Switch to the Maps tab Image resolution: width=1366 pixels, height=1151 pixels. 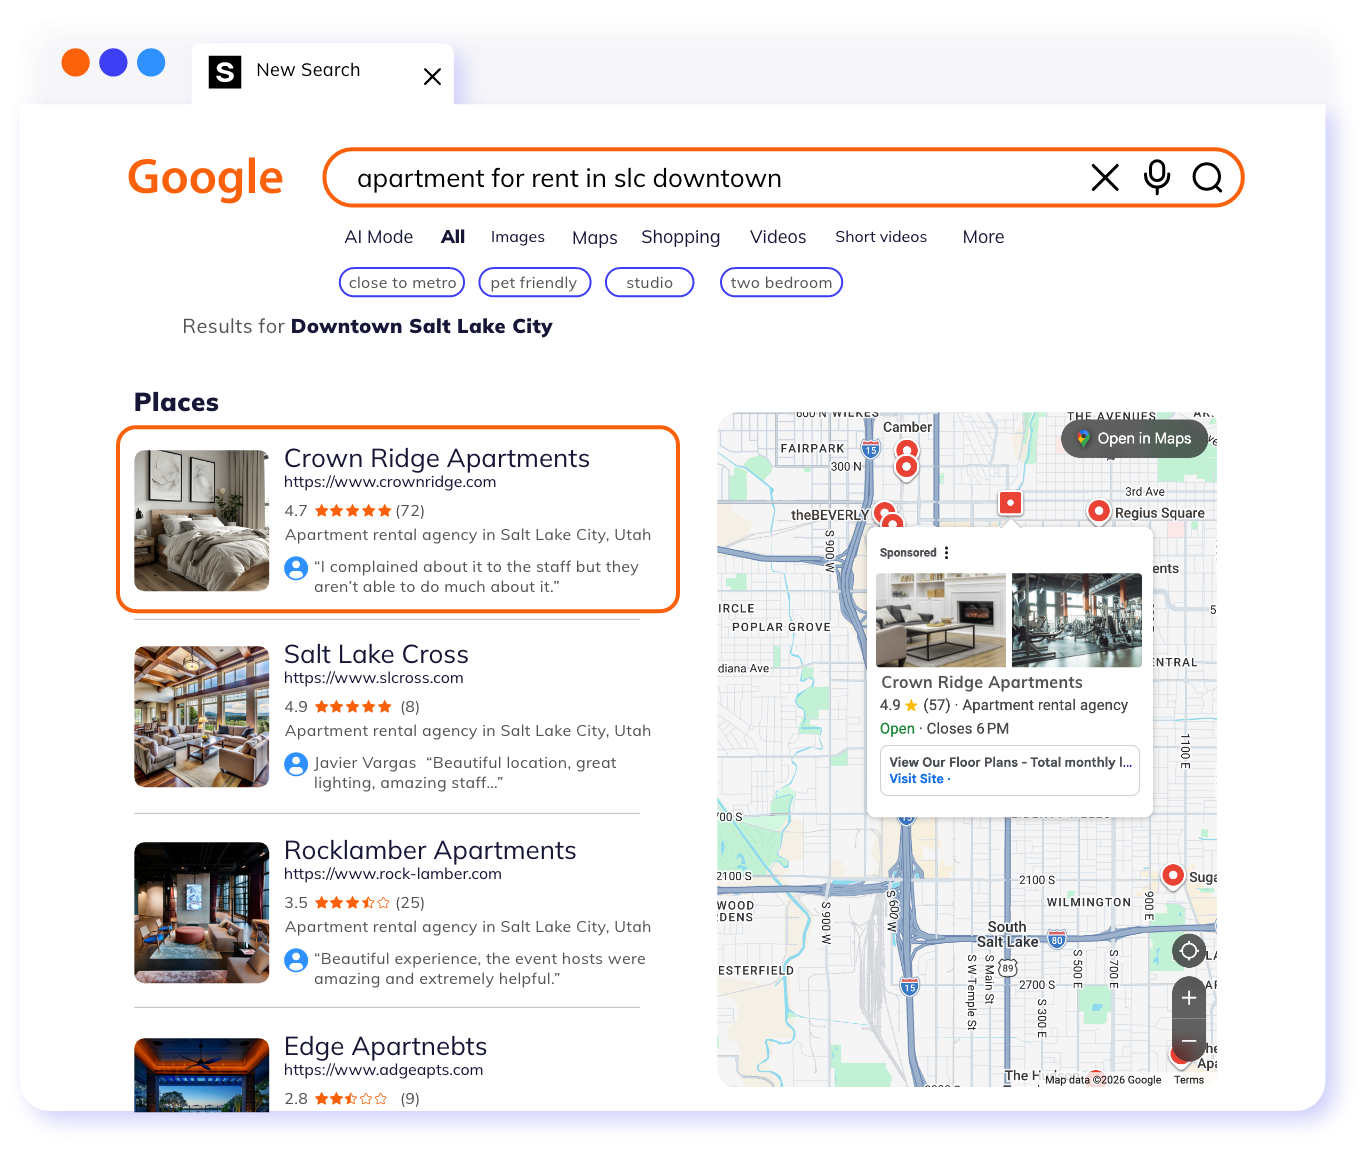(595, 238)
